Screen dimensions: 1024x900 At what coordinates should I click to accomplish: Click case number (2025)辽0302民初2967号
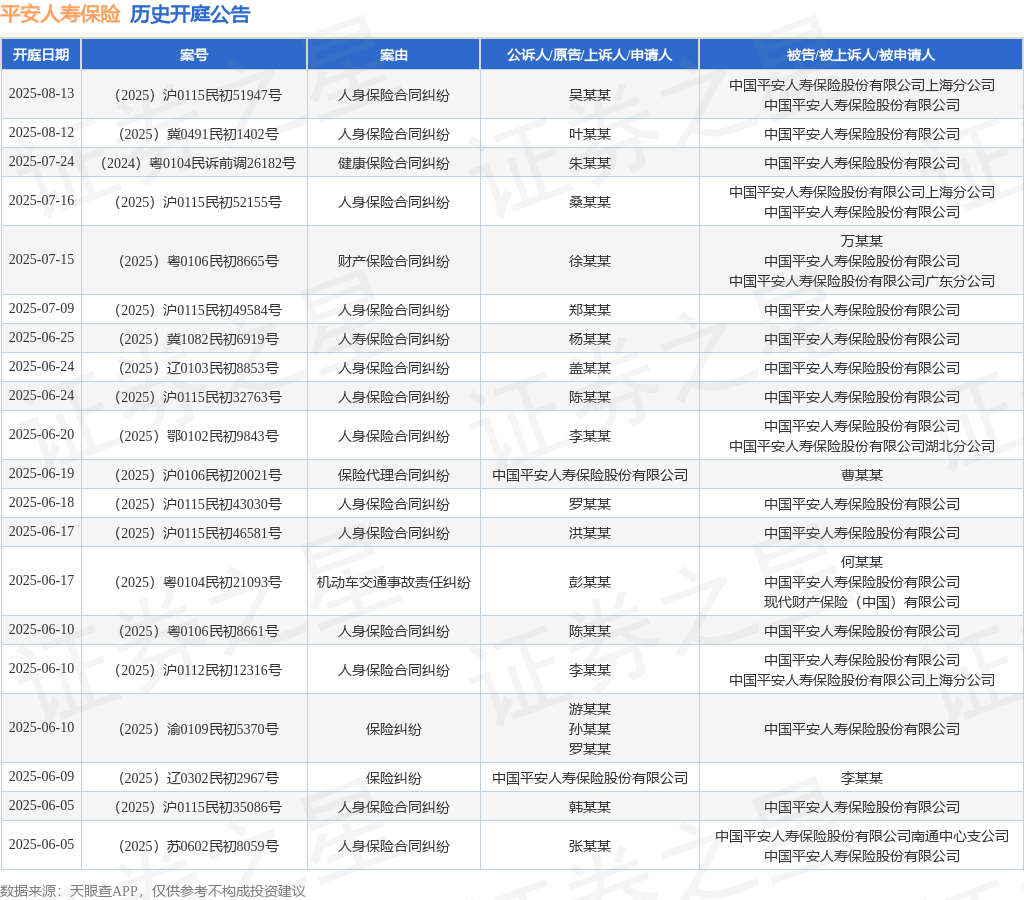(198, 778)
